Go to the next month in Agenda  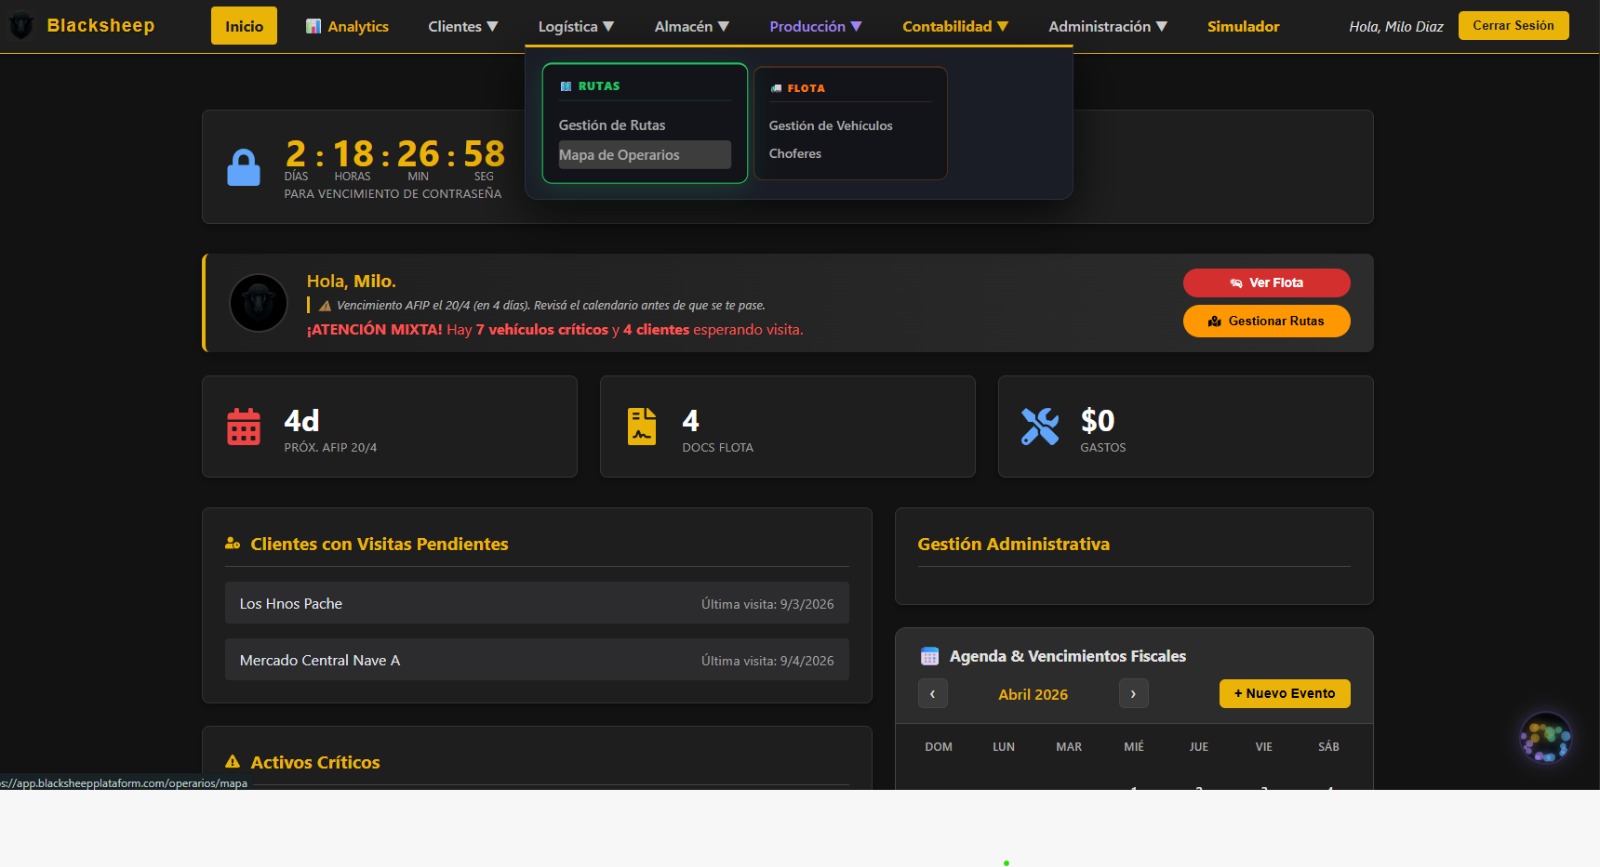[x=1133, y=694]
